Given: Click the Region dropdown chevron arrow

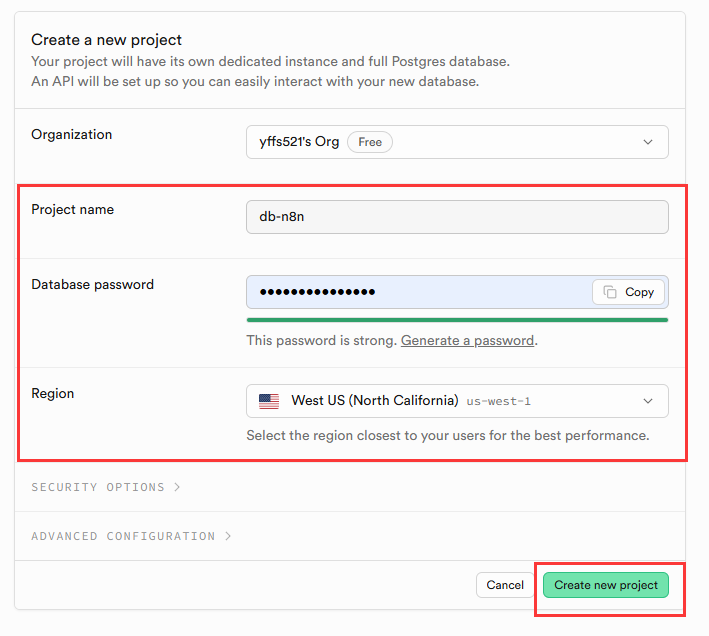Looking at the screenshot, I should pos(648,401).
